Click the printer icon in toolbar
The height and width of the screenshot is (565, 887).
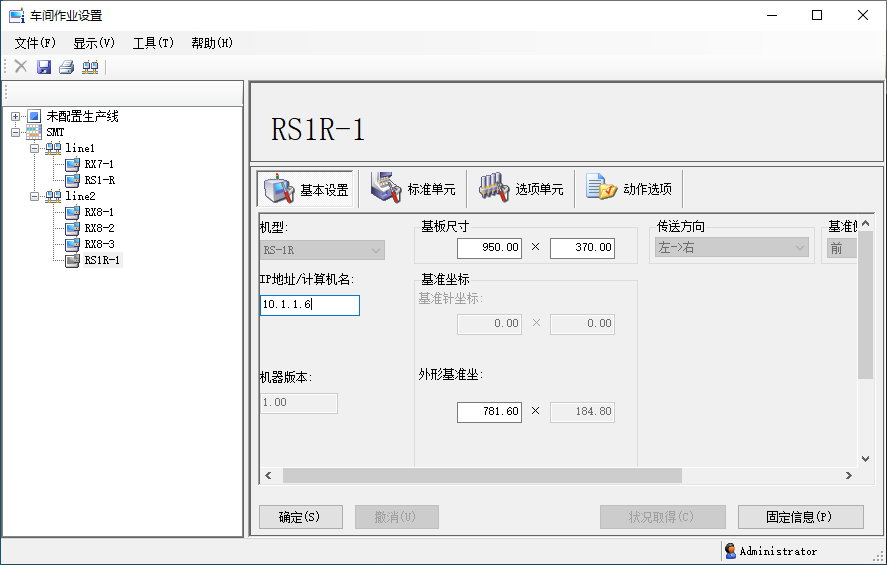point(66,67)
